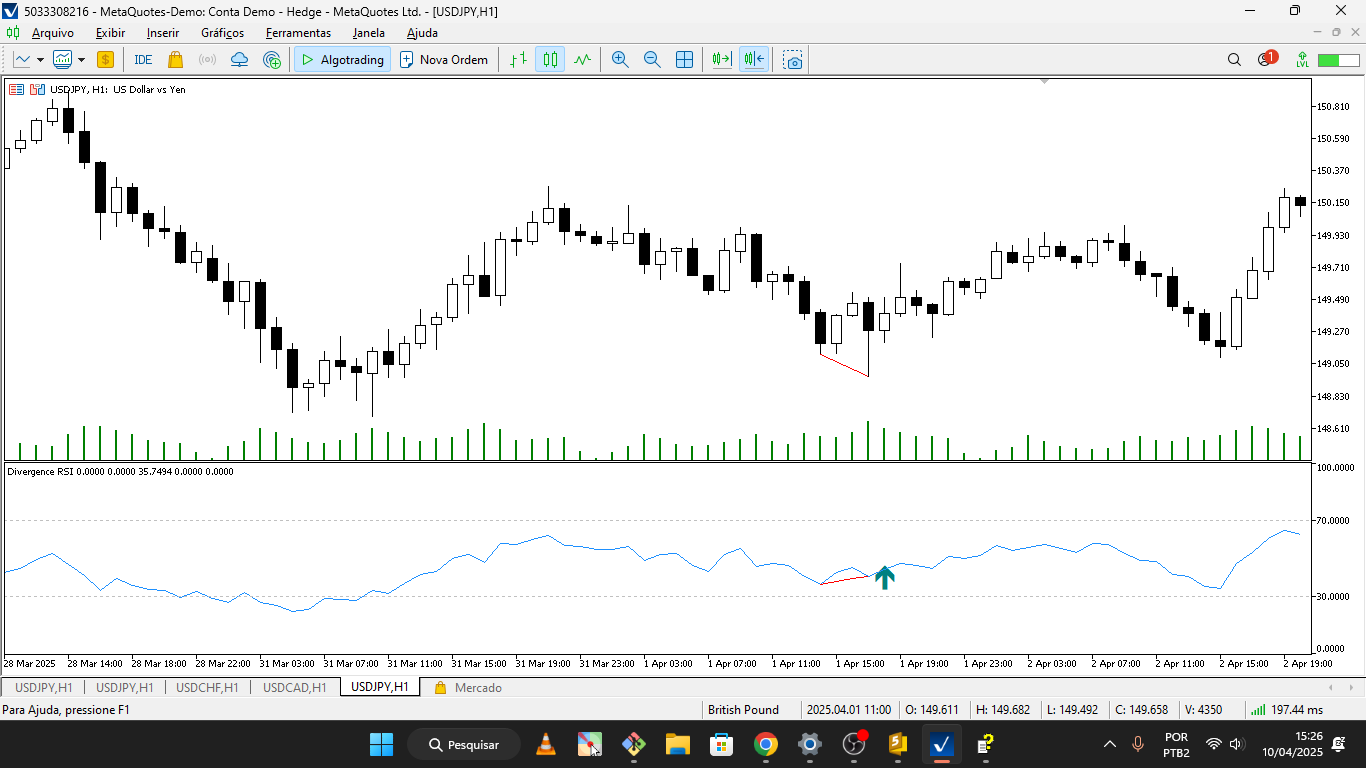Zoom out of the chart
Viewport: 1366px width, 768px height.
(x=652, y=59)
